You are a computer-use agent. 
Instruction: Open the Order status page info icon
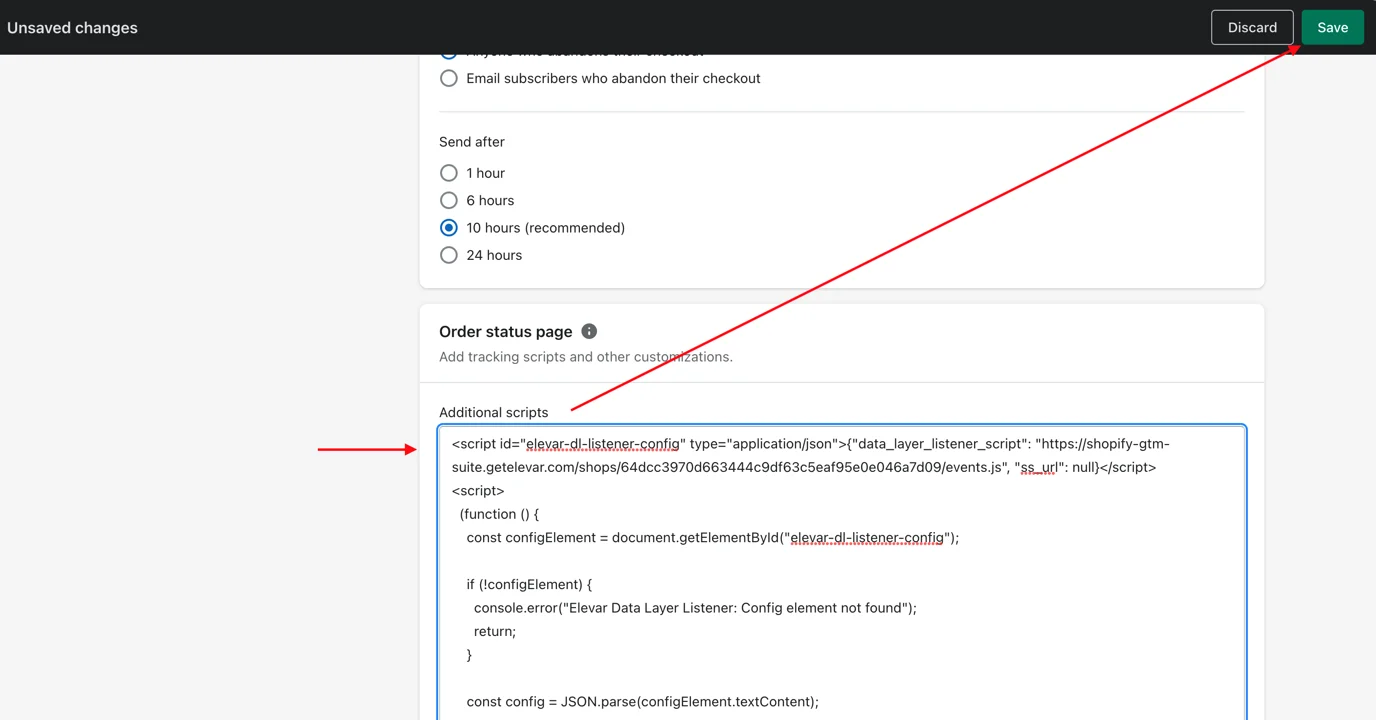click(589, 331)
